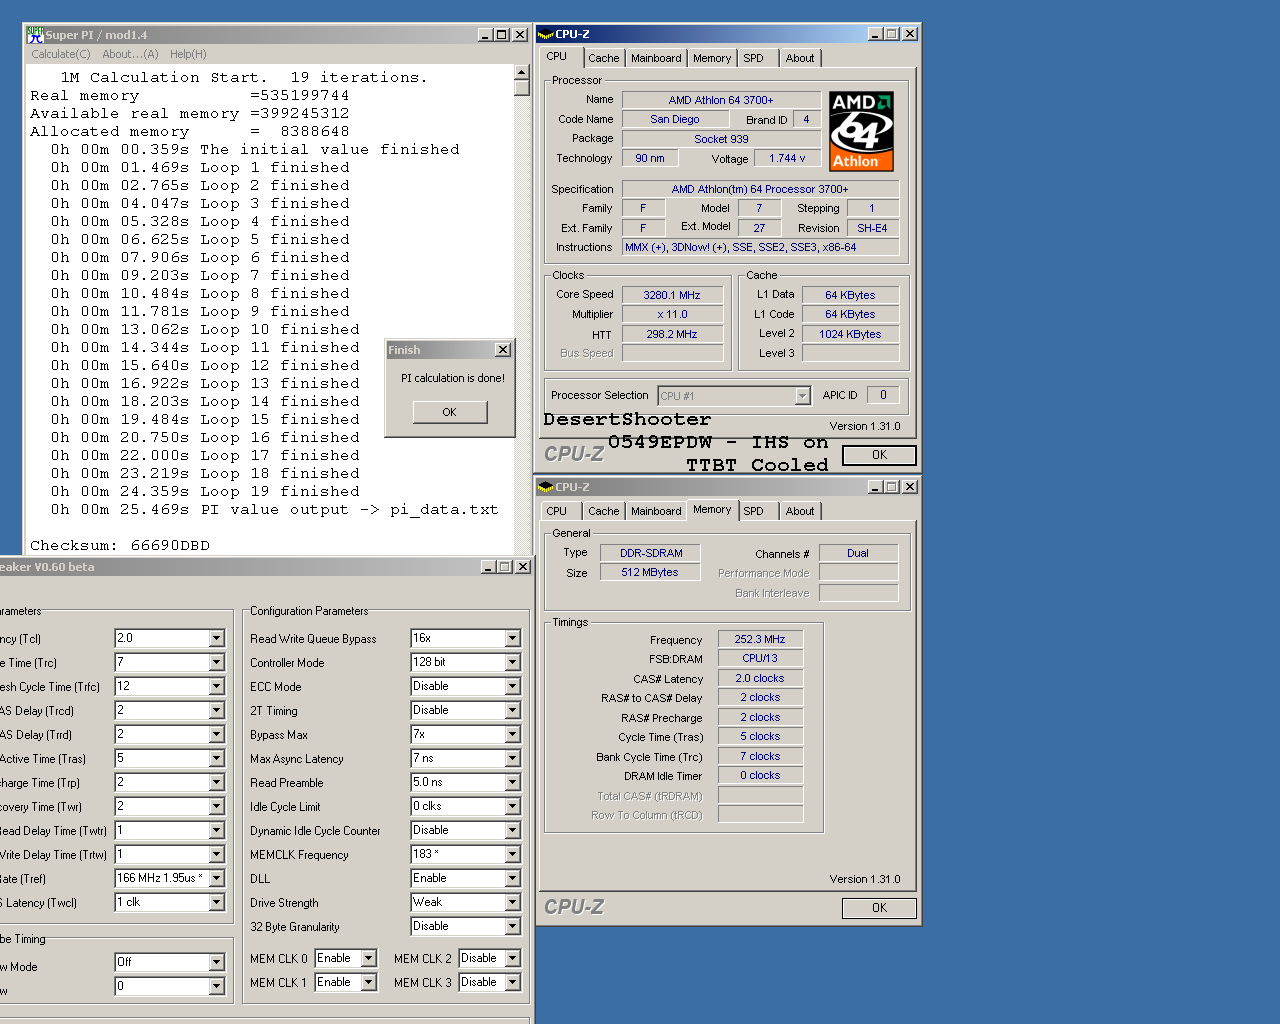Click the memory Frequency value 252.3 MHz
The height and width of the screenshot is (1024, 1280).
pyautogui.click(x=760, y=639)
